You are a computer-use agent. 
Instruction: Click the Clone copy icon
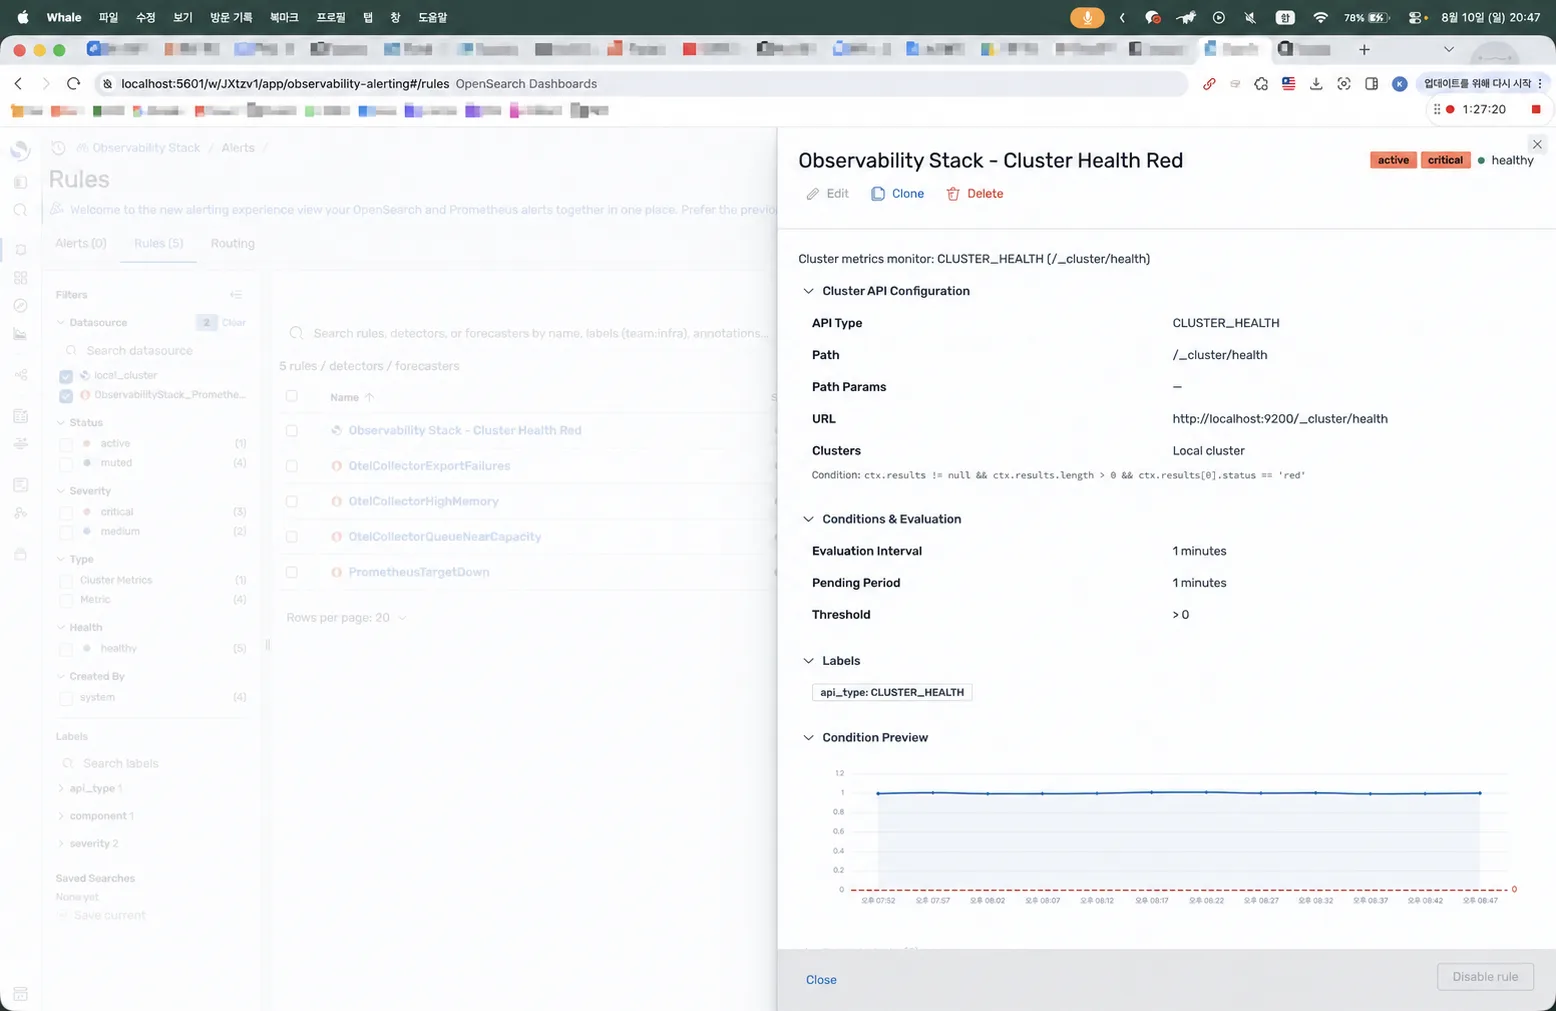point(878,194)
